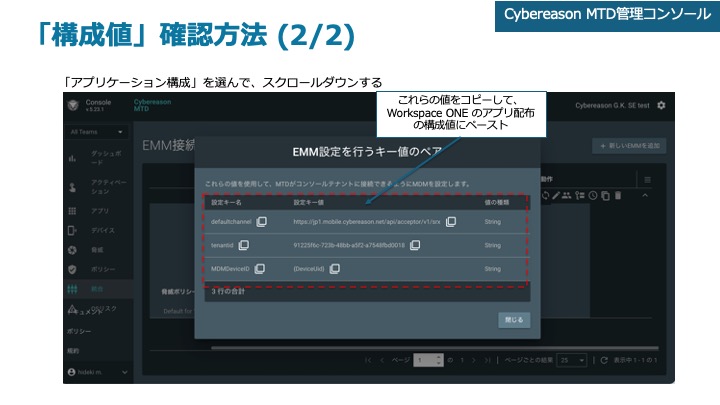Open the column menu icon in table header
Screen dimensions: 720x405
pos(647,180)
